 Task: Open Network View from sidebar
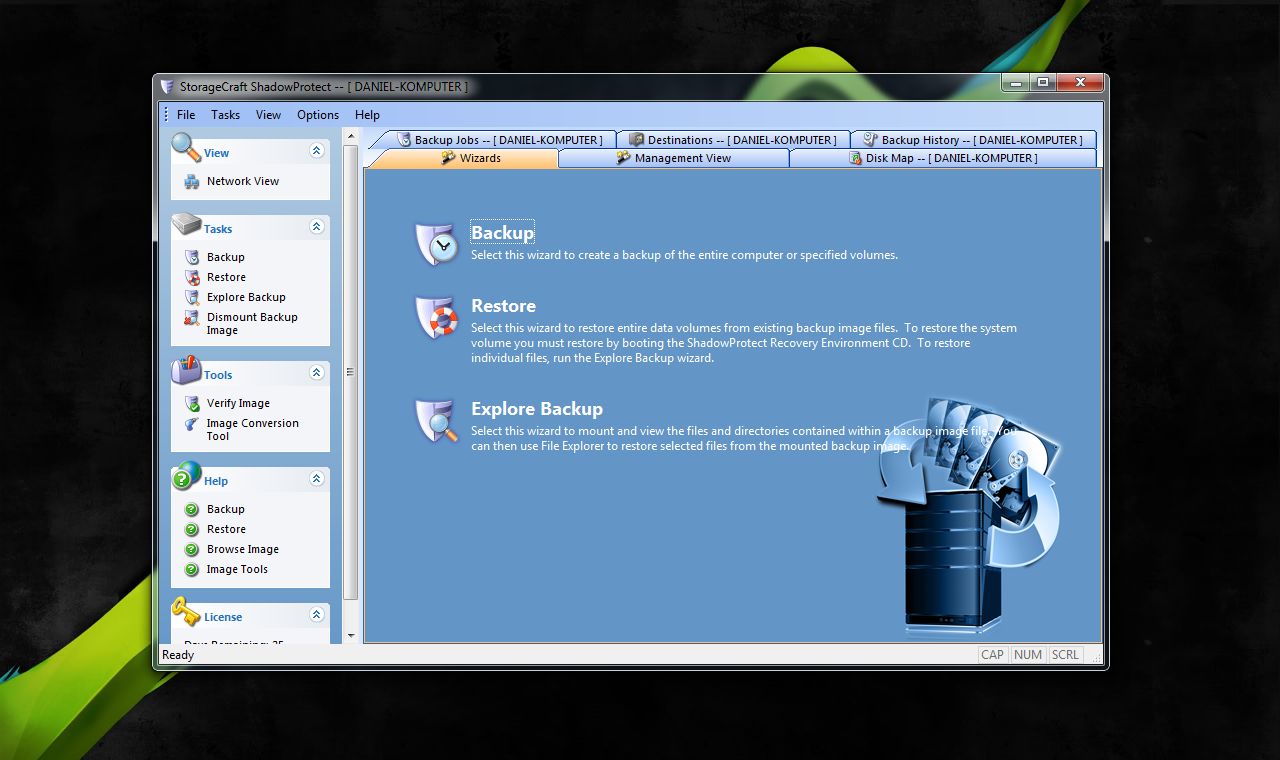(243, 182)
